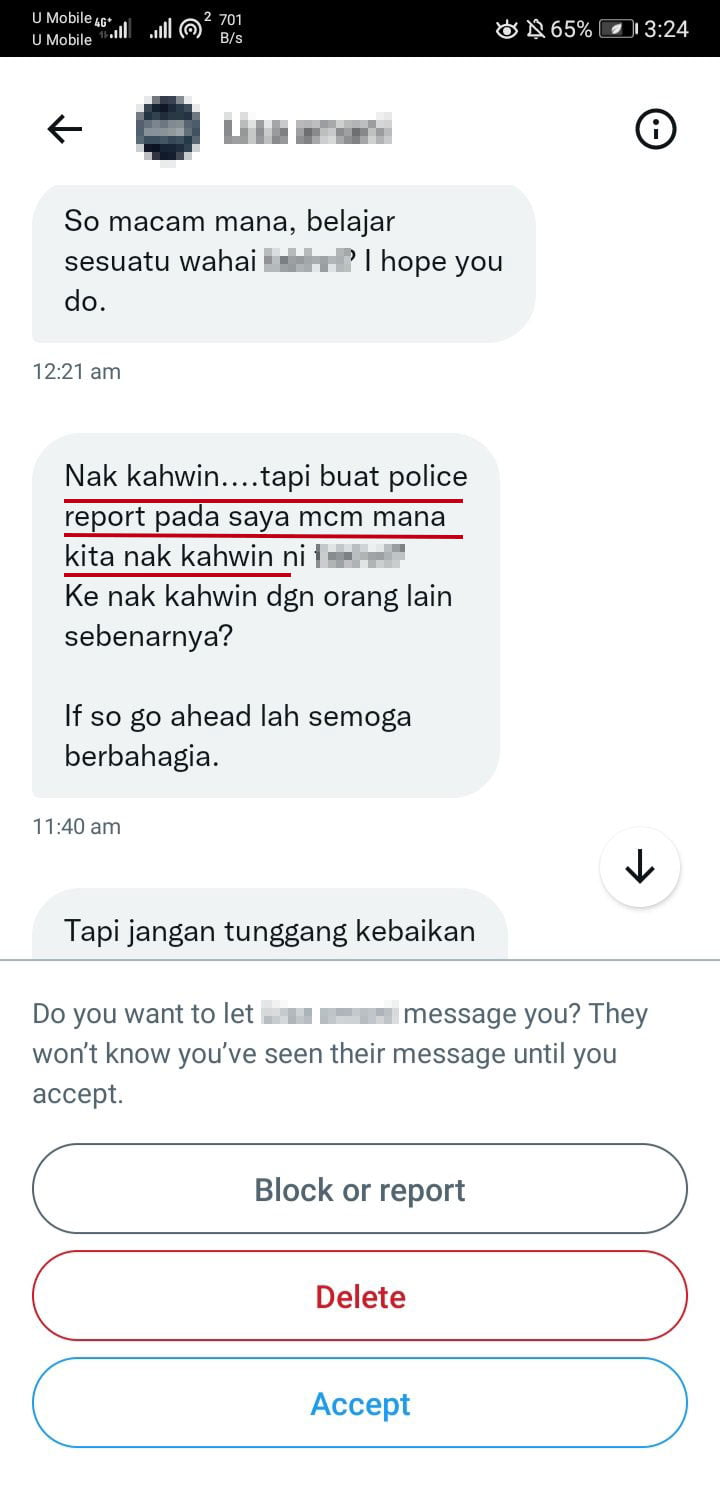This screenshot has width=720, height=1496.
Task: Tap the blurred sender name in header
Action: click(307, 130)
